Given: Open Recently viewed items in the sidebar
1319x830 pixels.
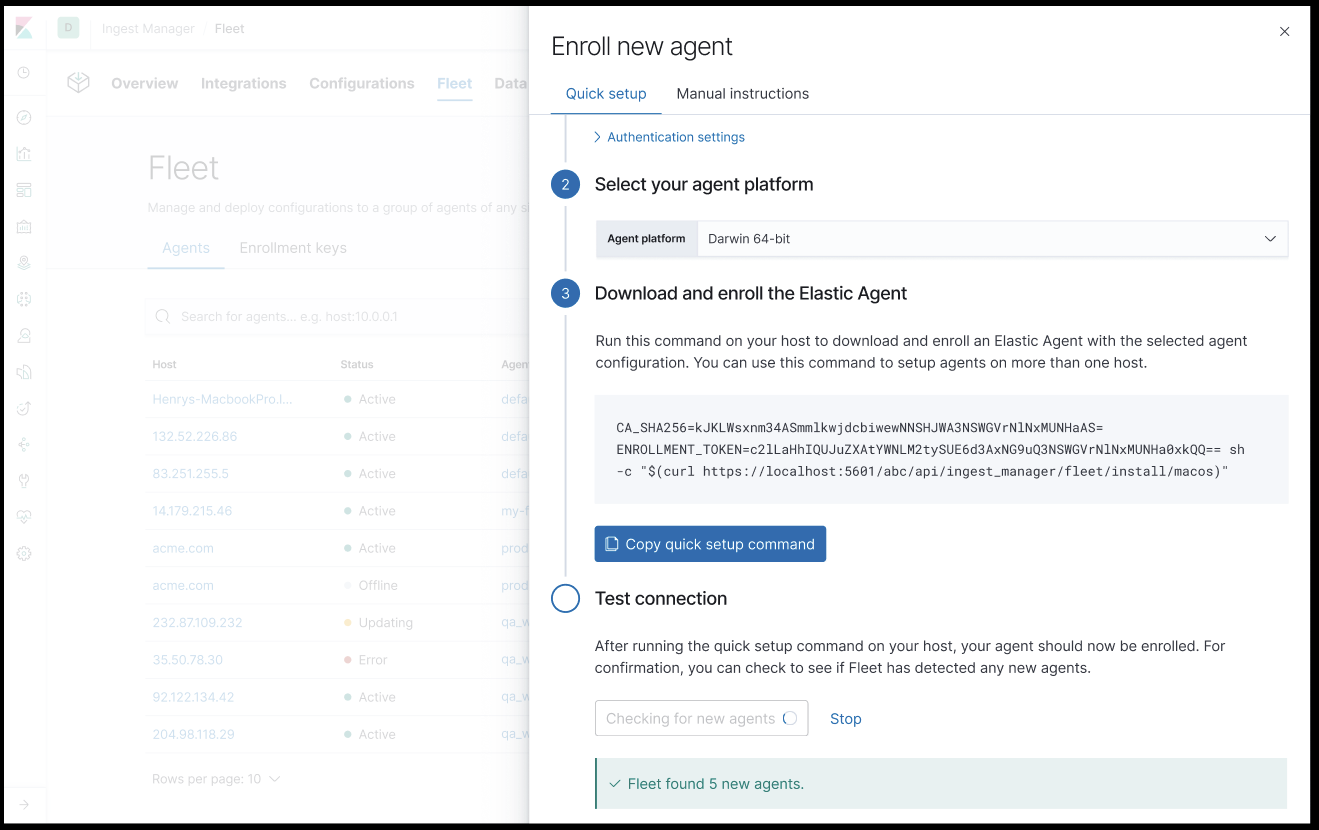Looking at the screenshot, I should tap(24, 72).
